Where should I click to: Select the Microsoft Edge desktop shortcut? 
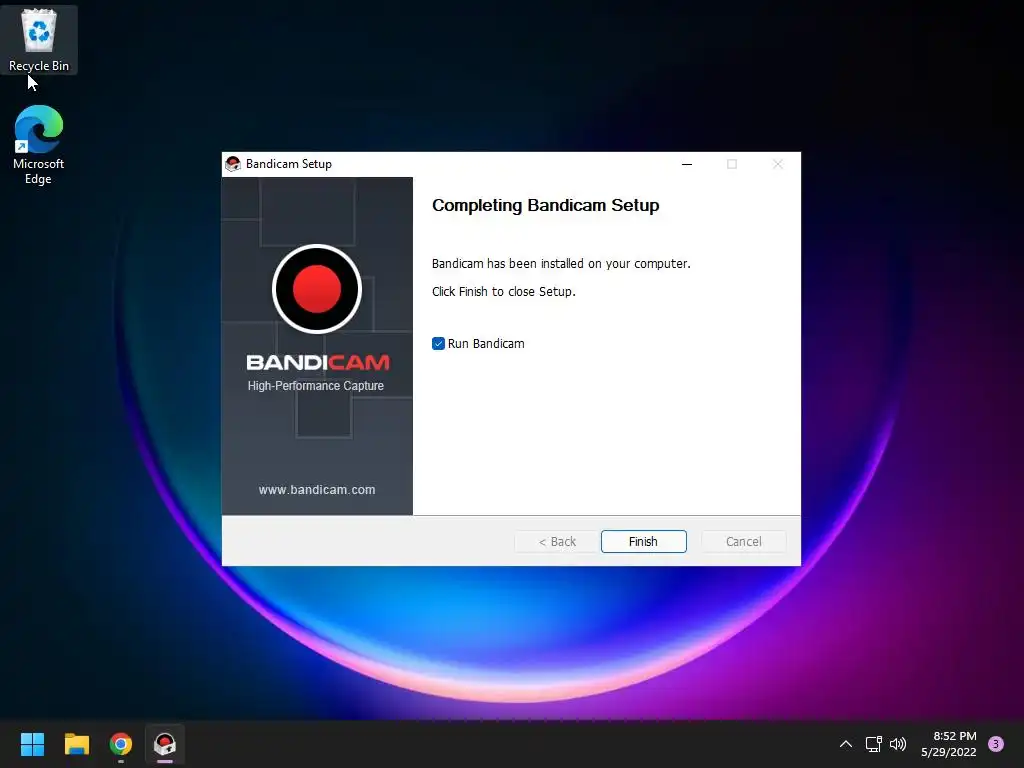(x=39, y=145)
